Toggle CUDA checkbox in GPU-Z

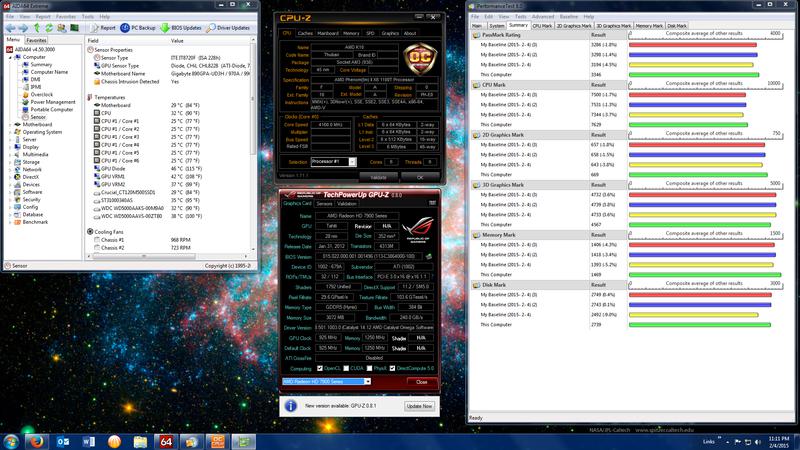(x=346, y=368)
